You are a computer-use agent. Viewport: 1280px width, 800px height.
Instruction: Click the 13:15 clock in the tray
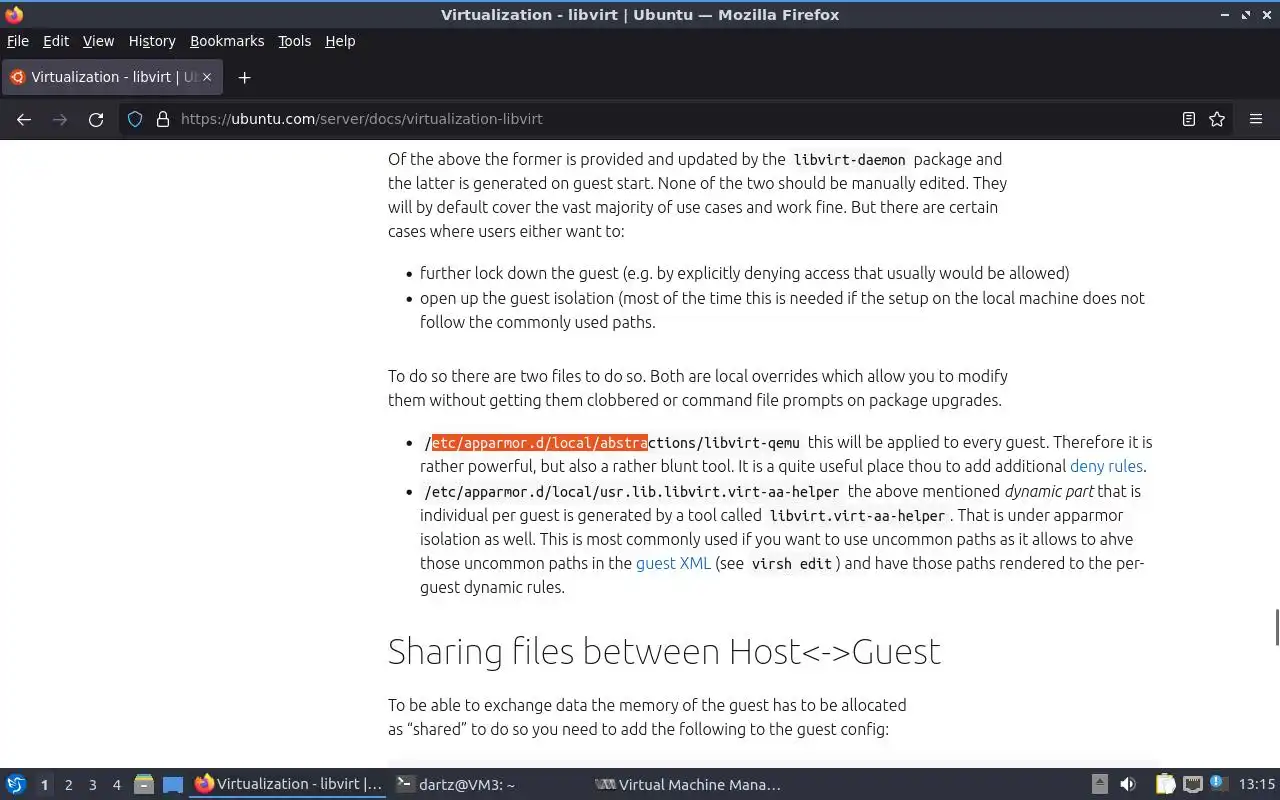point(1257,784)
